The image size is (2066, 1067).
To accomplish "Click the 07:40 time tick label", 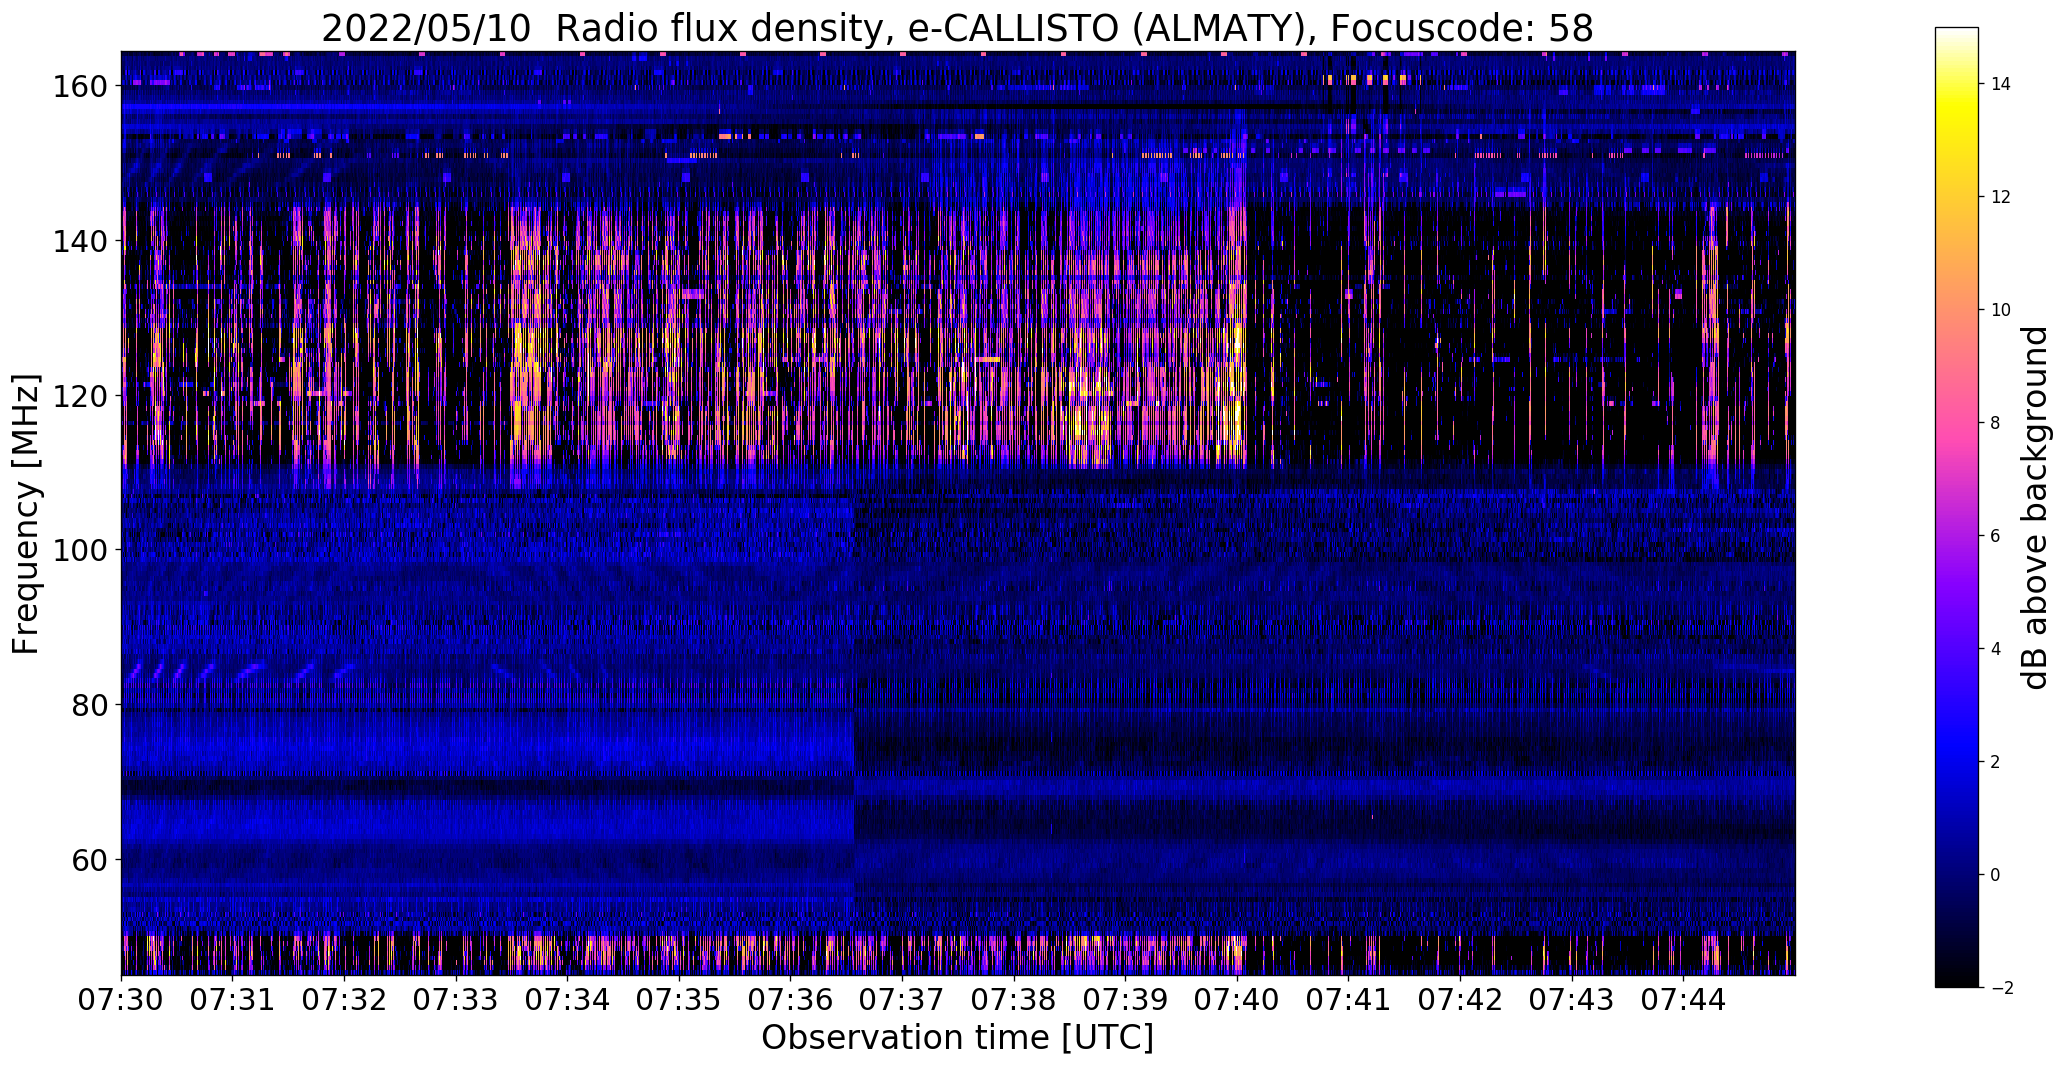I will pyautogui.click(x=1237, y=1000).
